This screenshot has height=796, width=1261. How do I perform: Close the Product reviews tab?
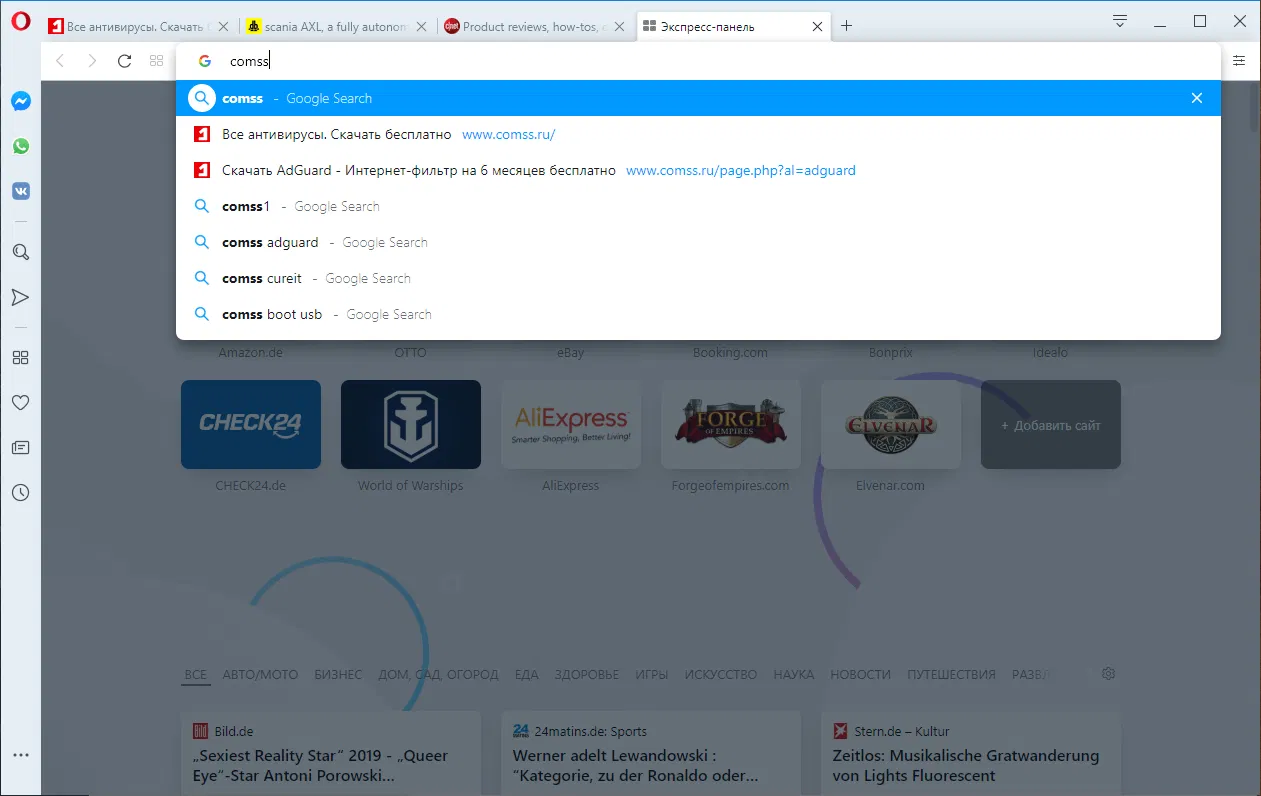pos(620,27)
